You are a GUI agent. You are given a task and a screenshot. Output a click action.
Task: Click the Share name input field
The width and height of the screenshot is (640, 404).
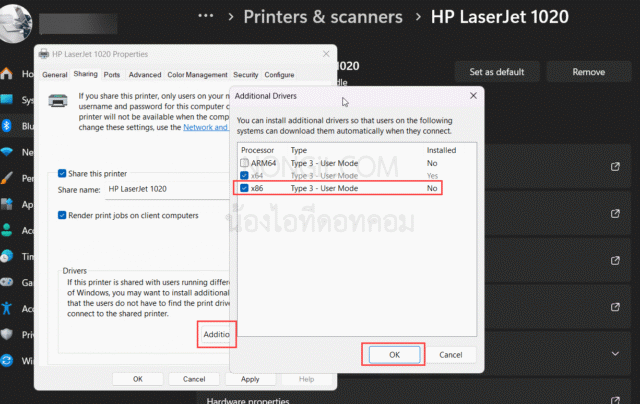coord(167,189)
